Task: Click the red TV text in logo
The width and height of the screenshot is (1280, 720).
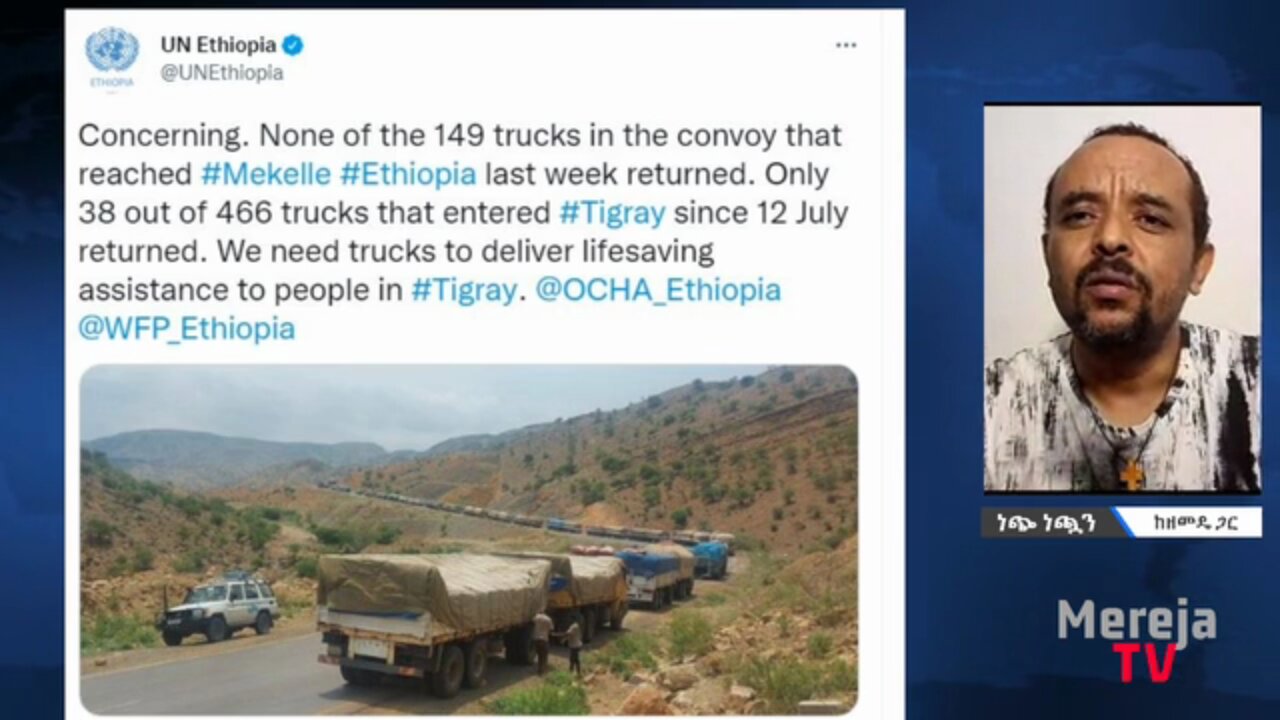Action: (1143, 663)
